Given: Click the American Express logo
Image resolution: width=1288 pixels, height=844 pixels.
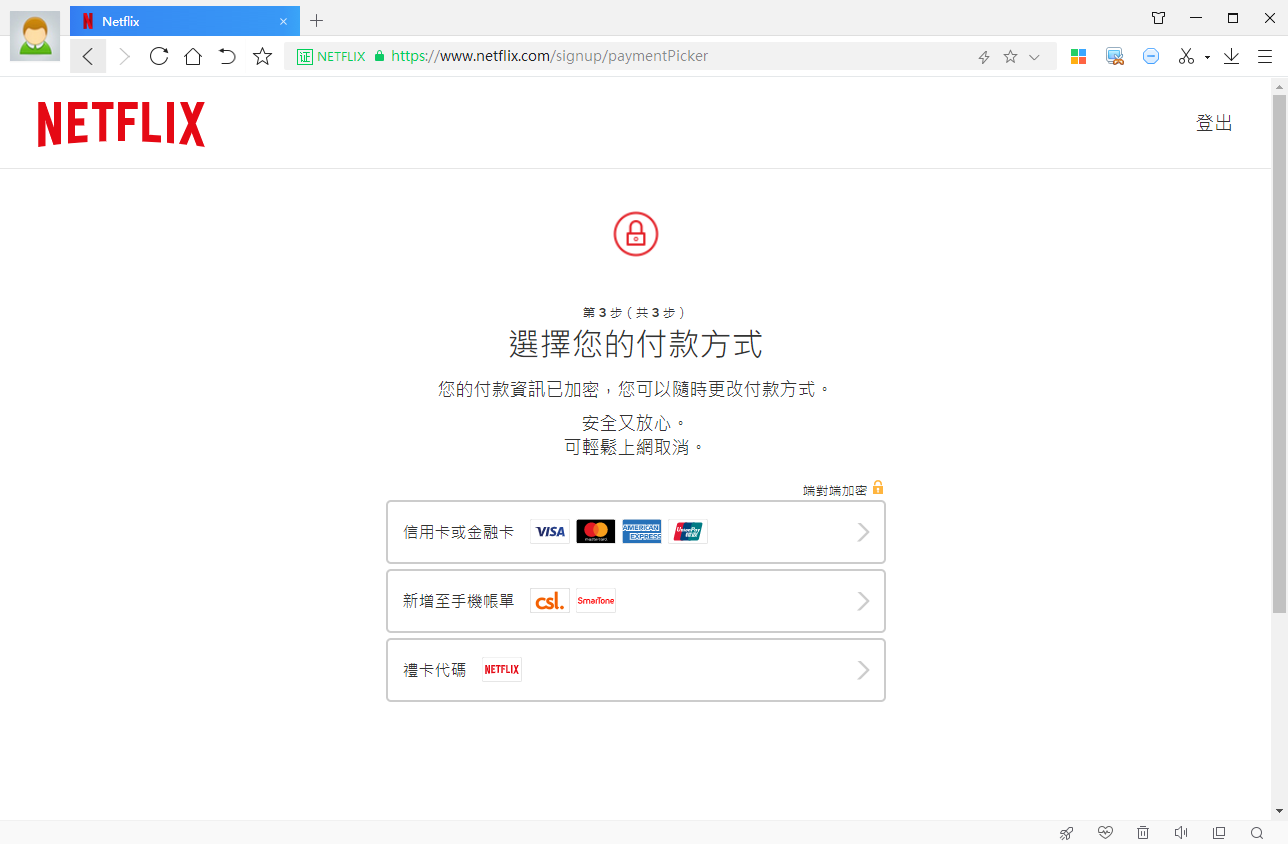Looking at the screenshot, I should (x=642, y=532).
